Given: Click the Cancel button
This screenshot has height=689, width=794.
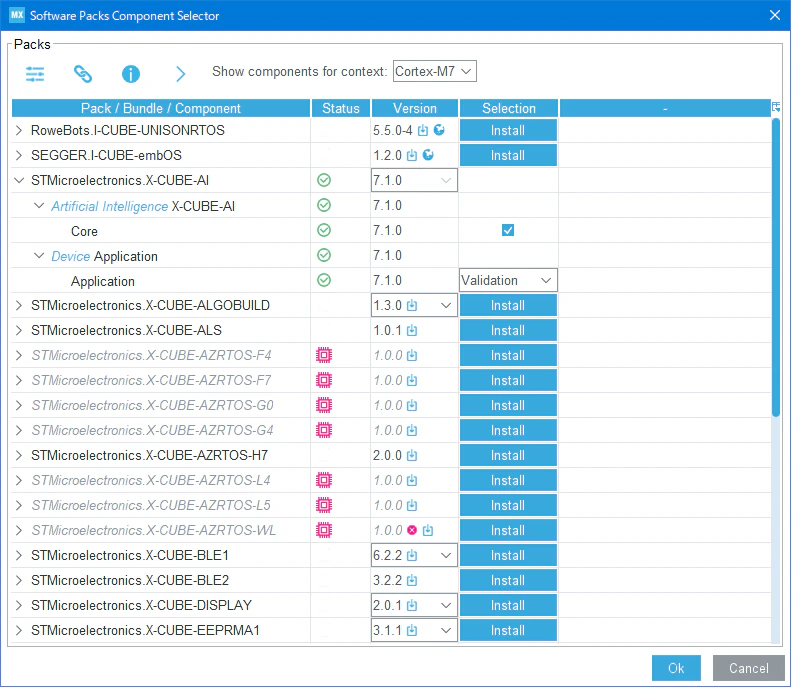Looking at the screenshot, I should pyautogui.click(x=748, y=669).
